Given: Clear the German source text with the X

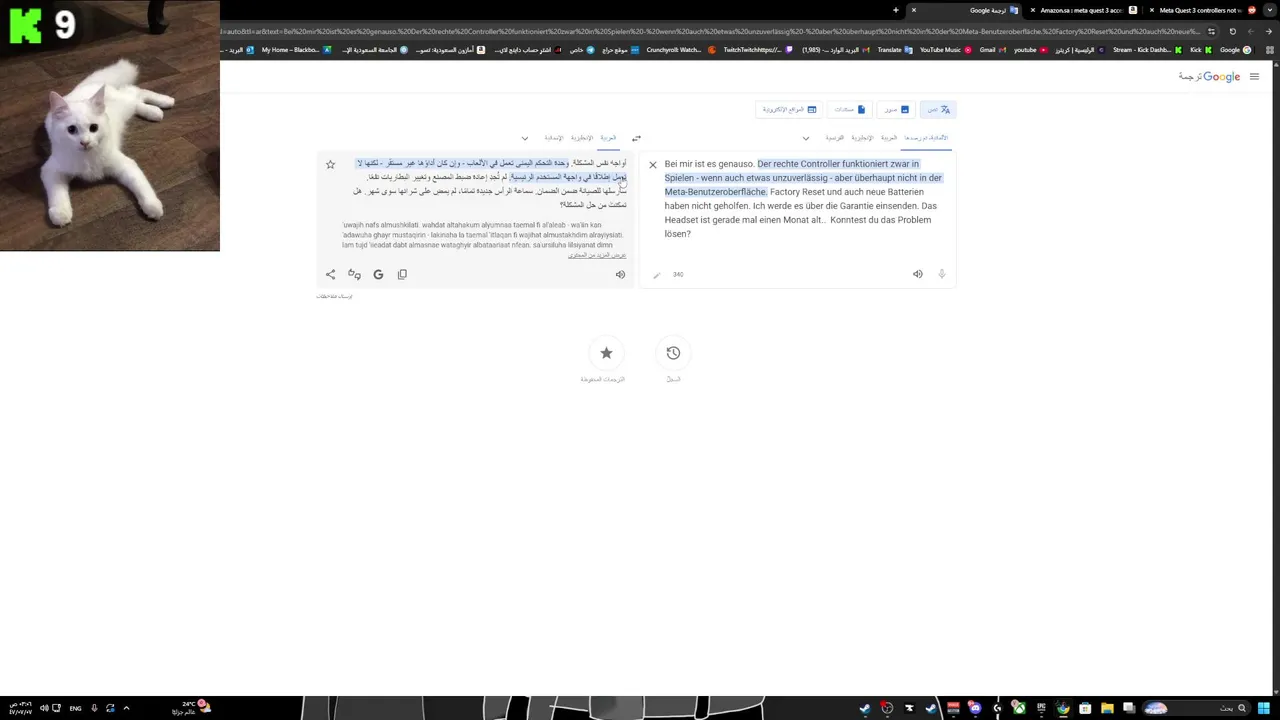Looking at the screenshot, I should (653, 165).
